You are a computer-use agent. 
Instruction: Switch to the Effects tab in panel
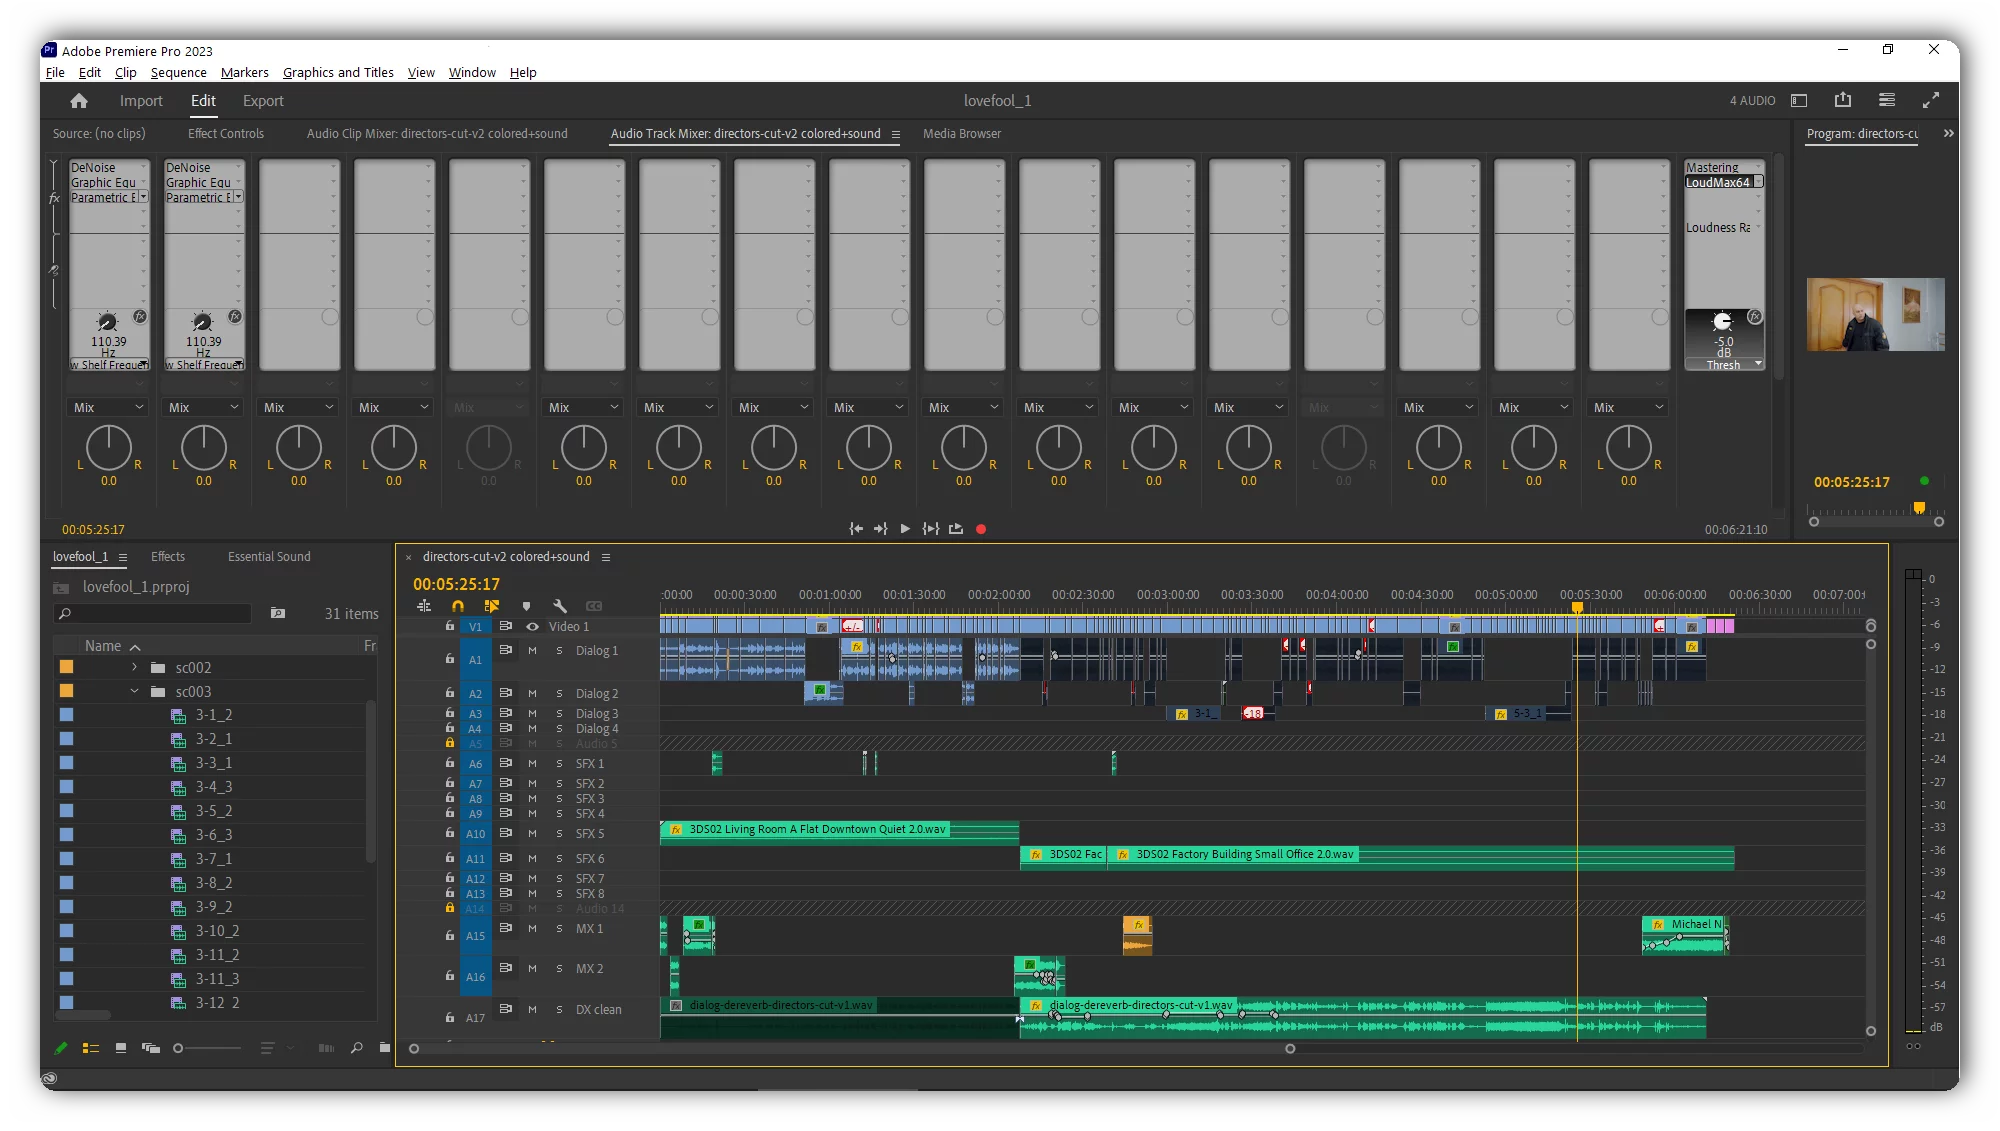pyautogui.click(x=168, y=555)
